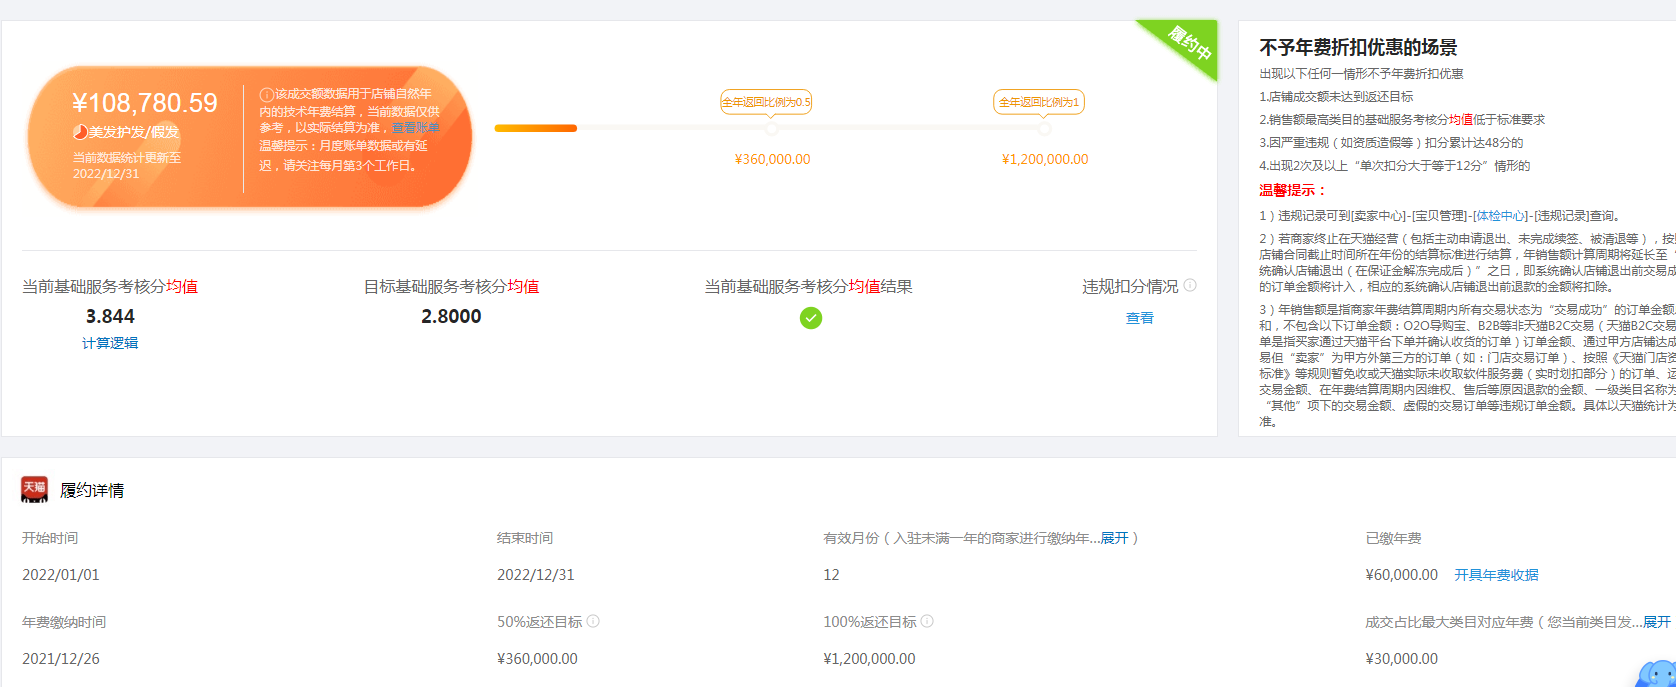Image resolution: width=1676 pixels, height=687 pixels.
Task: Click the ¥30,000.00 category annual fee value
Action: 1402,659
